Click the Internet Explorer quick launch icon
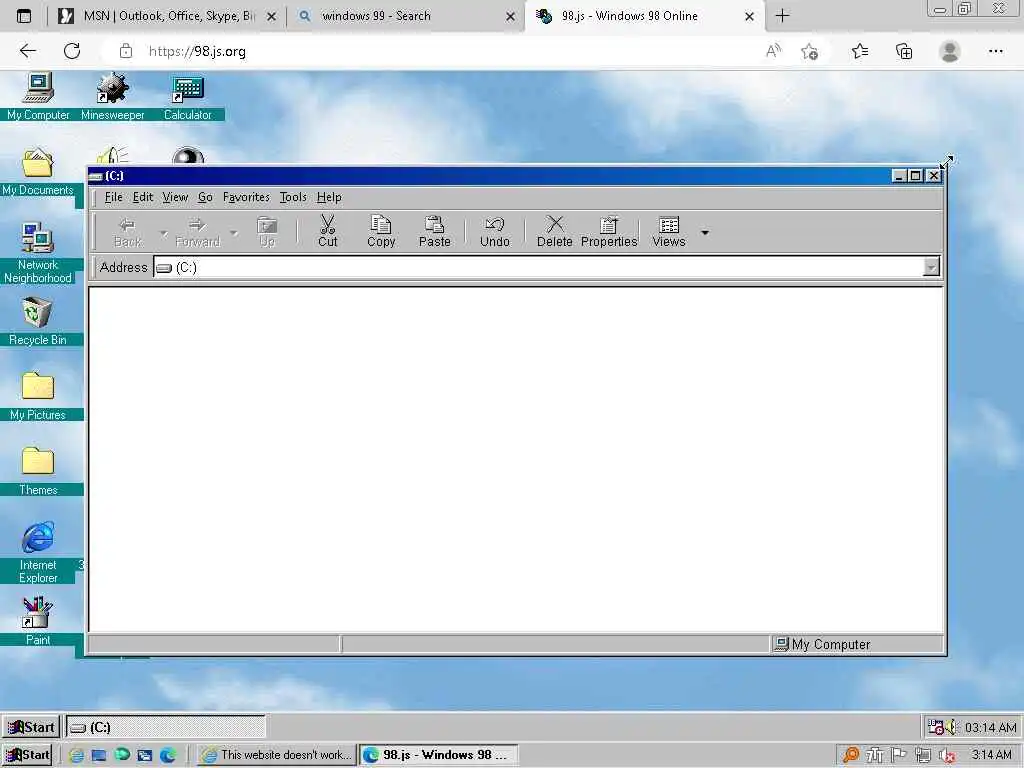The height and width of the screenshot is (768, 1024). pyautogui.click(x=76, y=755)
